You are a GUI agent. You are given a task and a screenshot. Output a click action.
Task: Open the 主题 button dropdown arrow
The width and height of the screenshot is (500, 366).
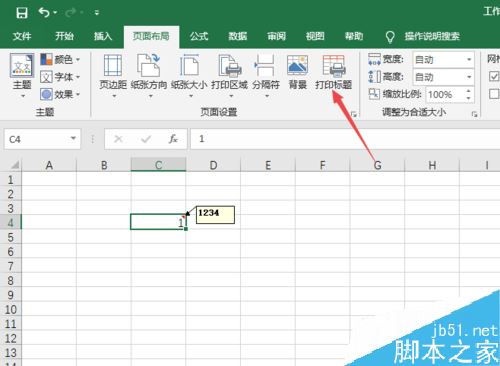pyautogui.click(x=23, y=96)
